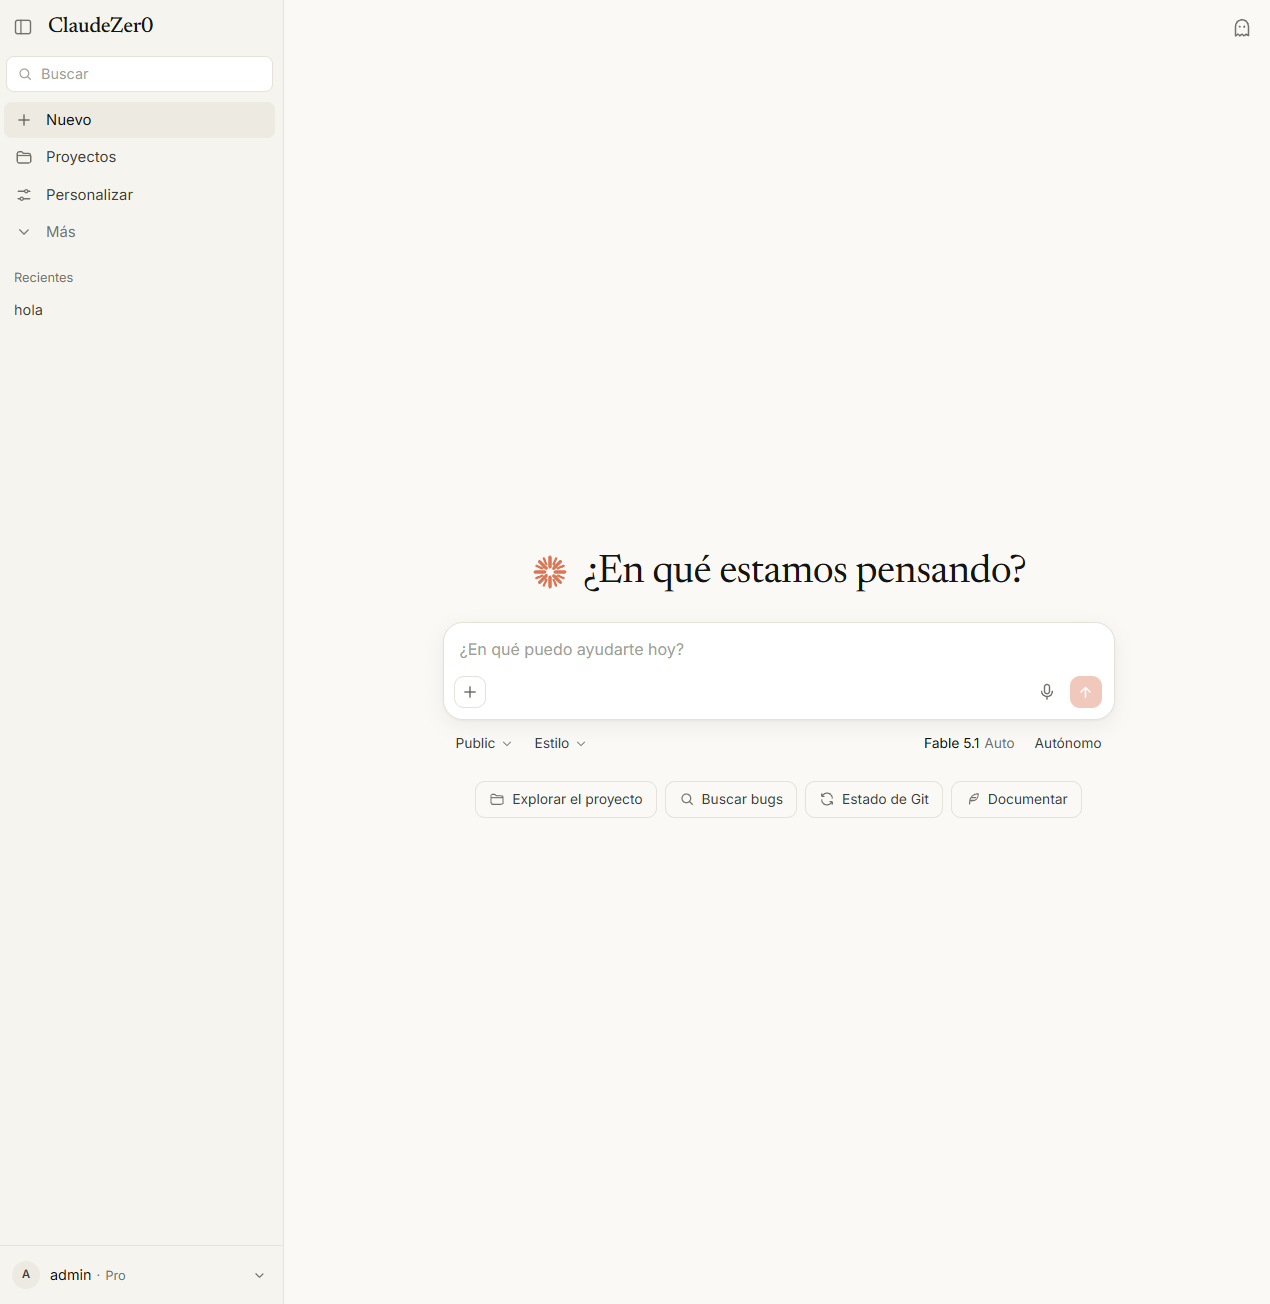Open Personalizar settings

click(x=140, y=195)
